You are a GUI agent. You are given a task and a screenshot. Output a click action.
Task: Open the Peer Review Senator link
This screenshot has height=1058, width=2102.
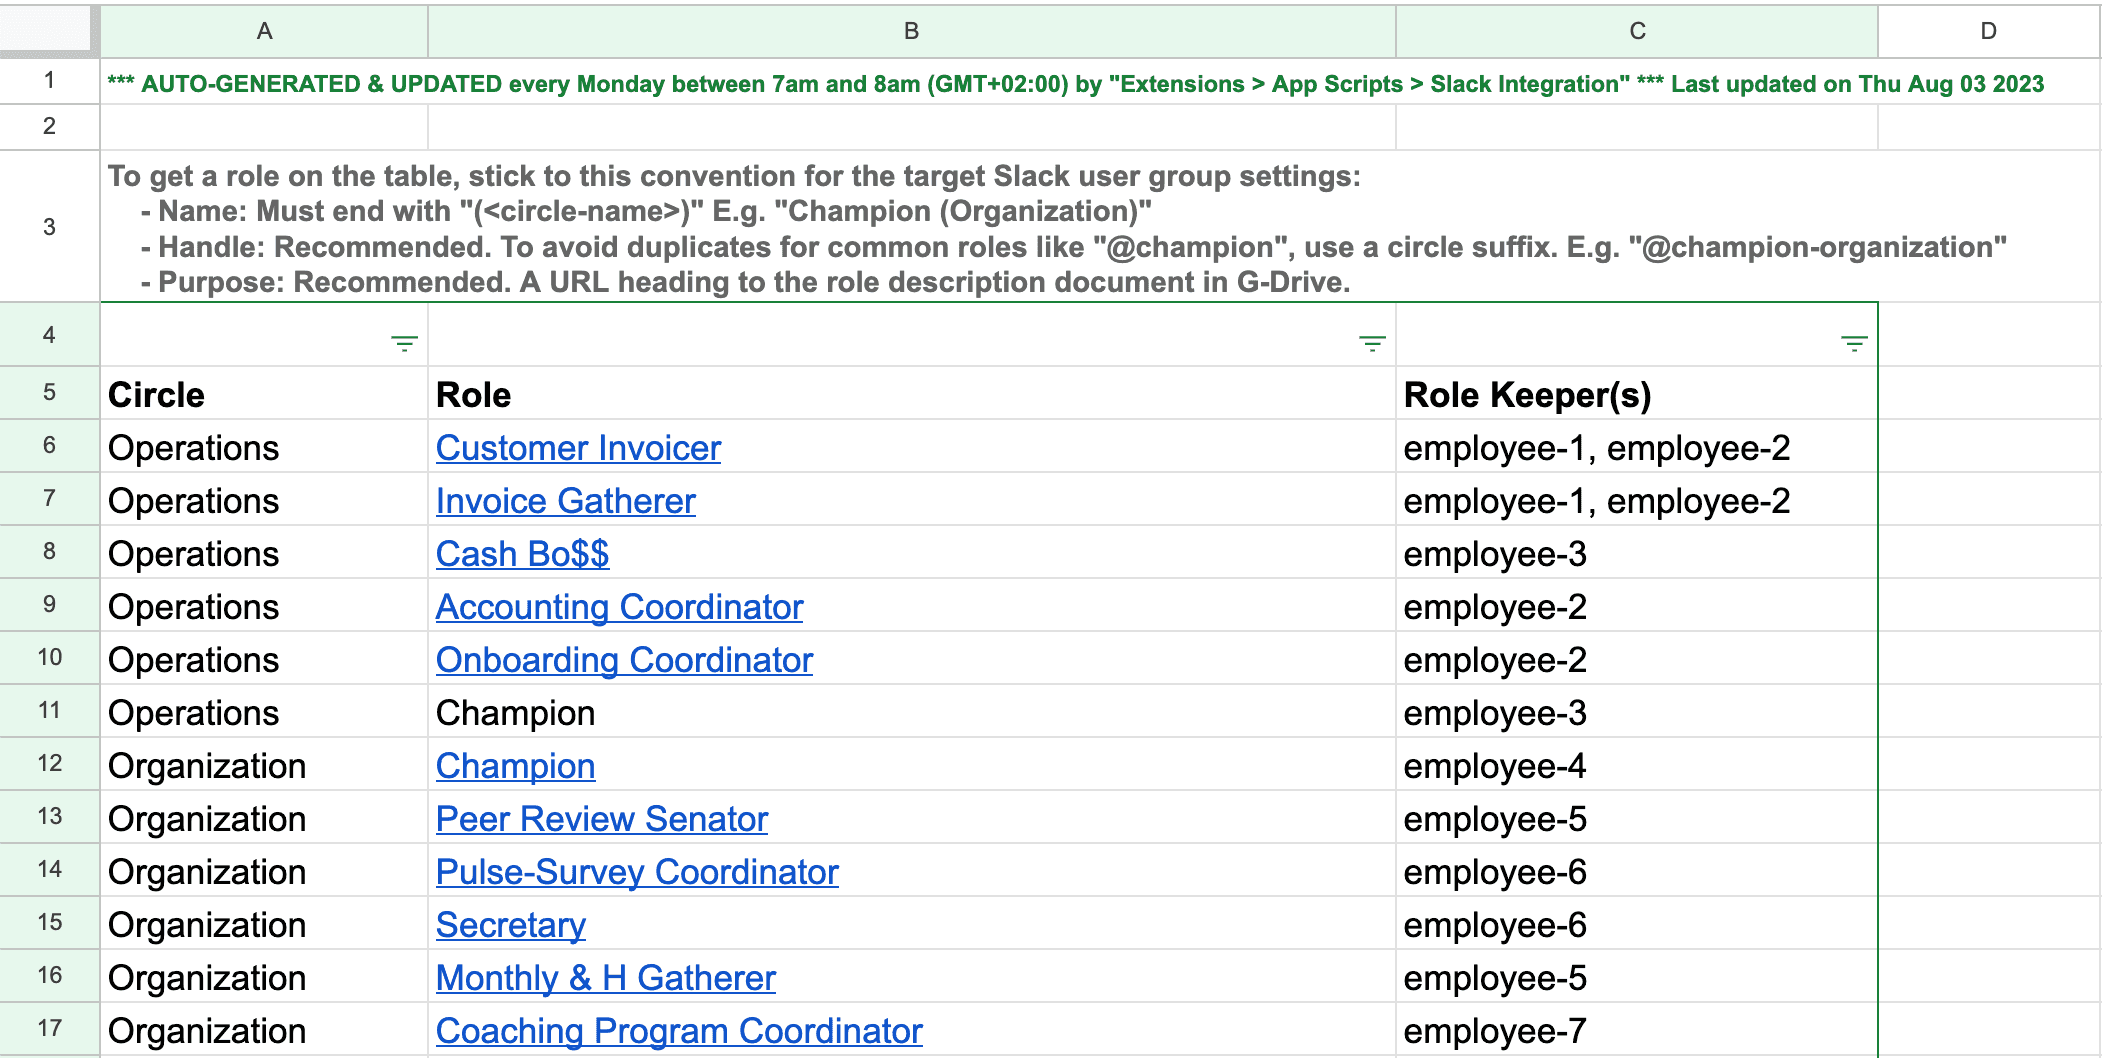pos(601,819)
